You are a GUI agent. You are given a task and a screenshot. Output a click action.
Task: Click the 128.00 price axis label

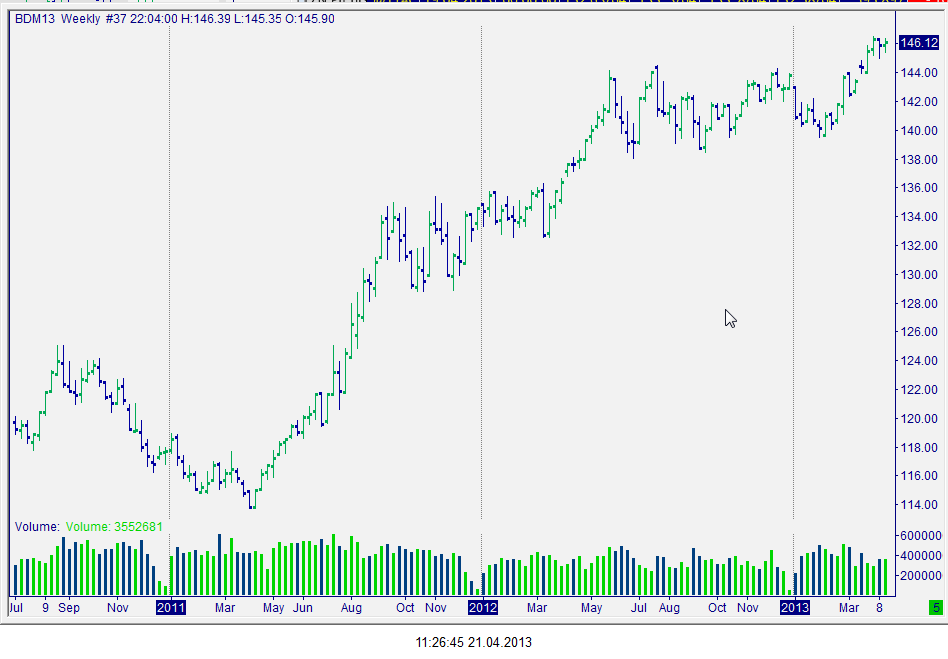pyautogui.click(x=919, y=304)
